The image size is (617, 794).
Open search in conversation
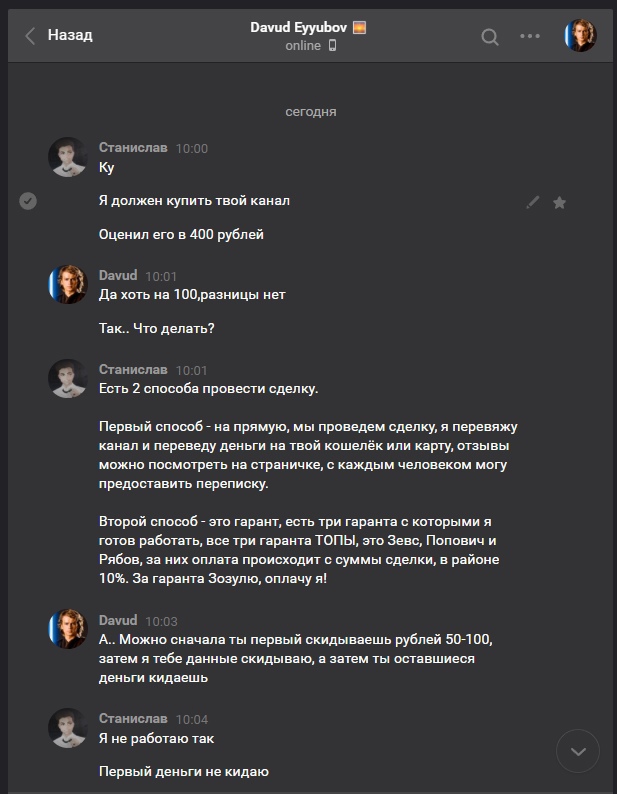490,37
